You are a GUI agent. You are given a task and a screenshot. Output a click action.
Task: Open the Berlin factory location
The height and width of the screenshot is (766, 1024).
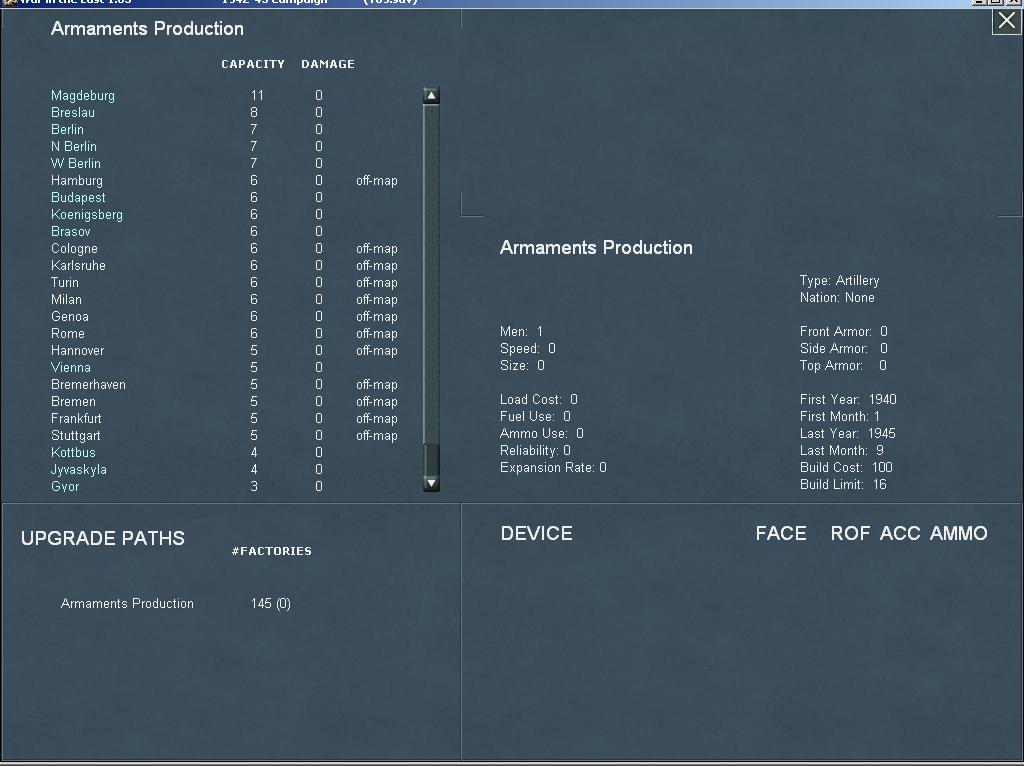[67, 129]
